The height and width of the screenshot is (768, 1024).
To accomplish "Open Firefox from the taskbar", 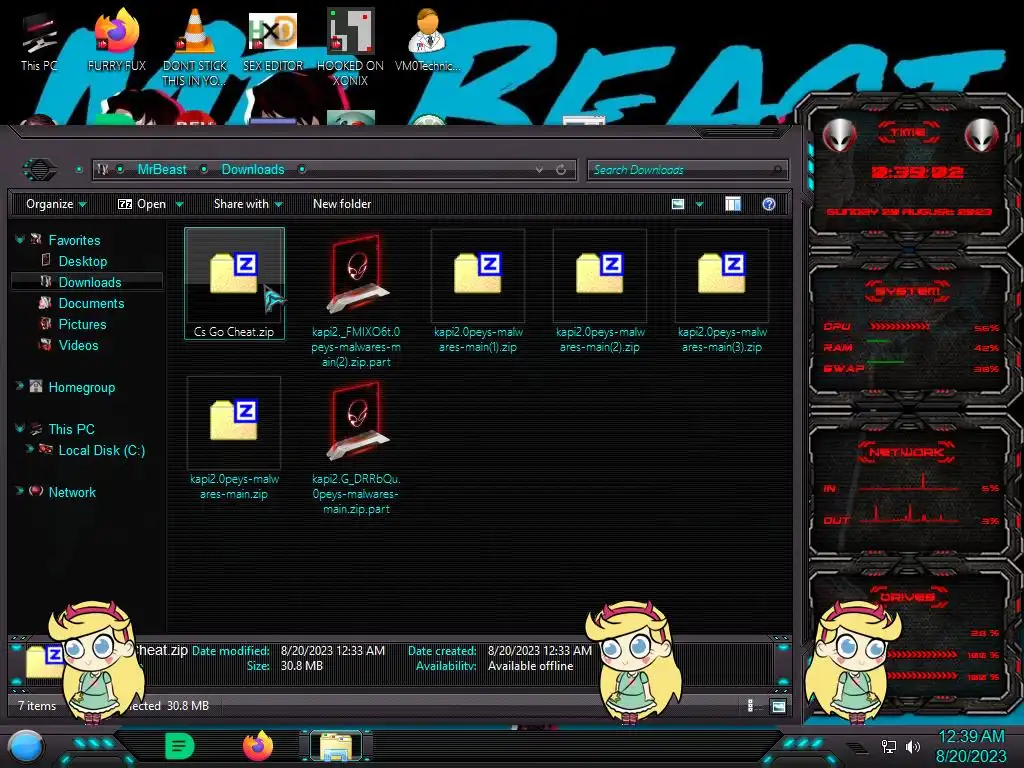I will pos(258,746).
